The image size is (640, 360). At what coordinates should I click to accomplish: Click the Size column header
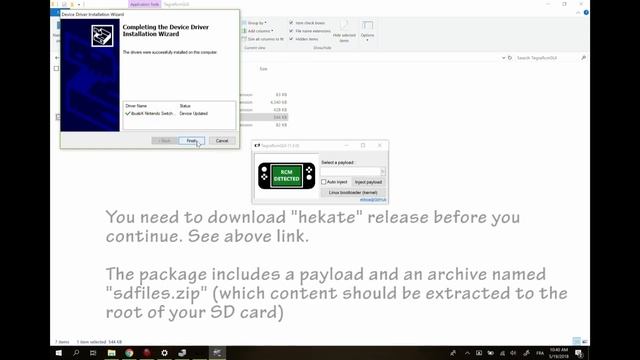tap(264, 69)
